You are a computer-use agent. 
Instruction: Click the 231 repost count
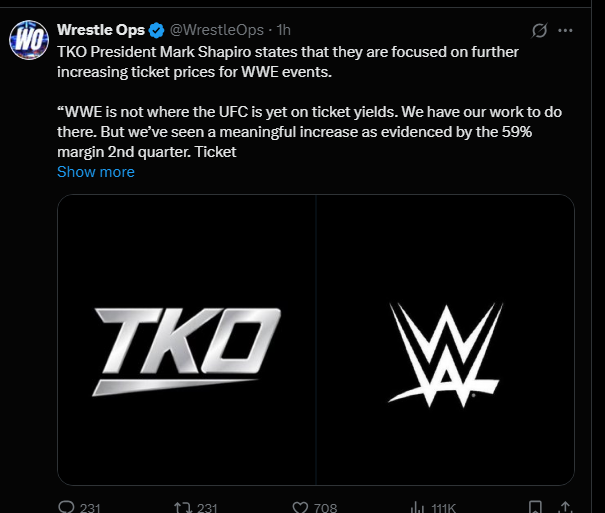(x=207, y=507)
